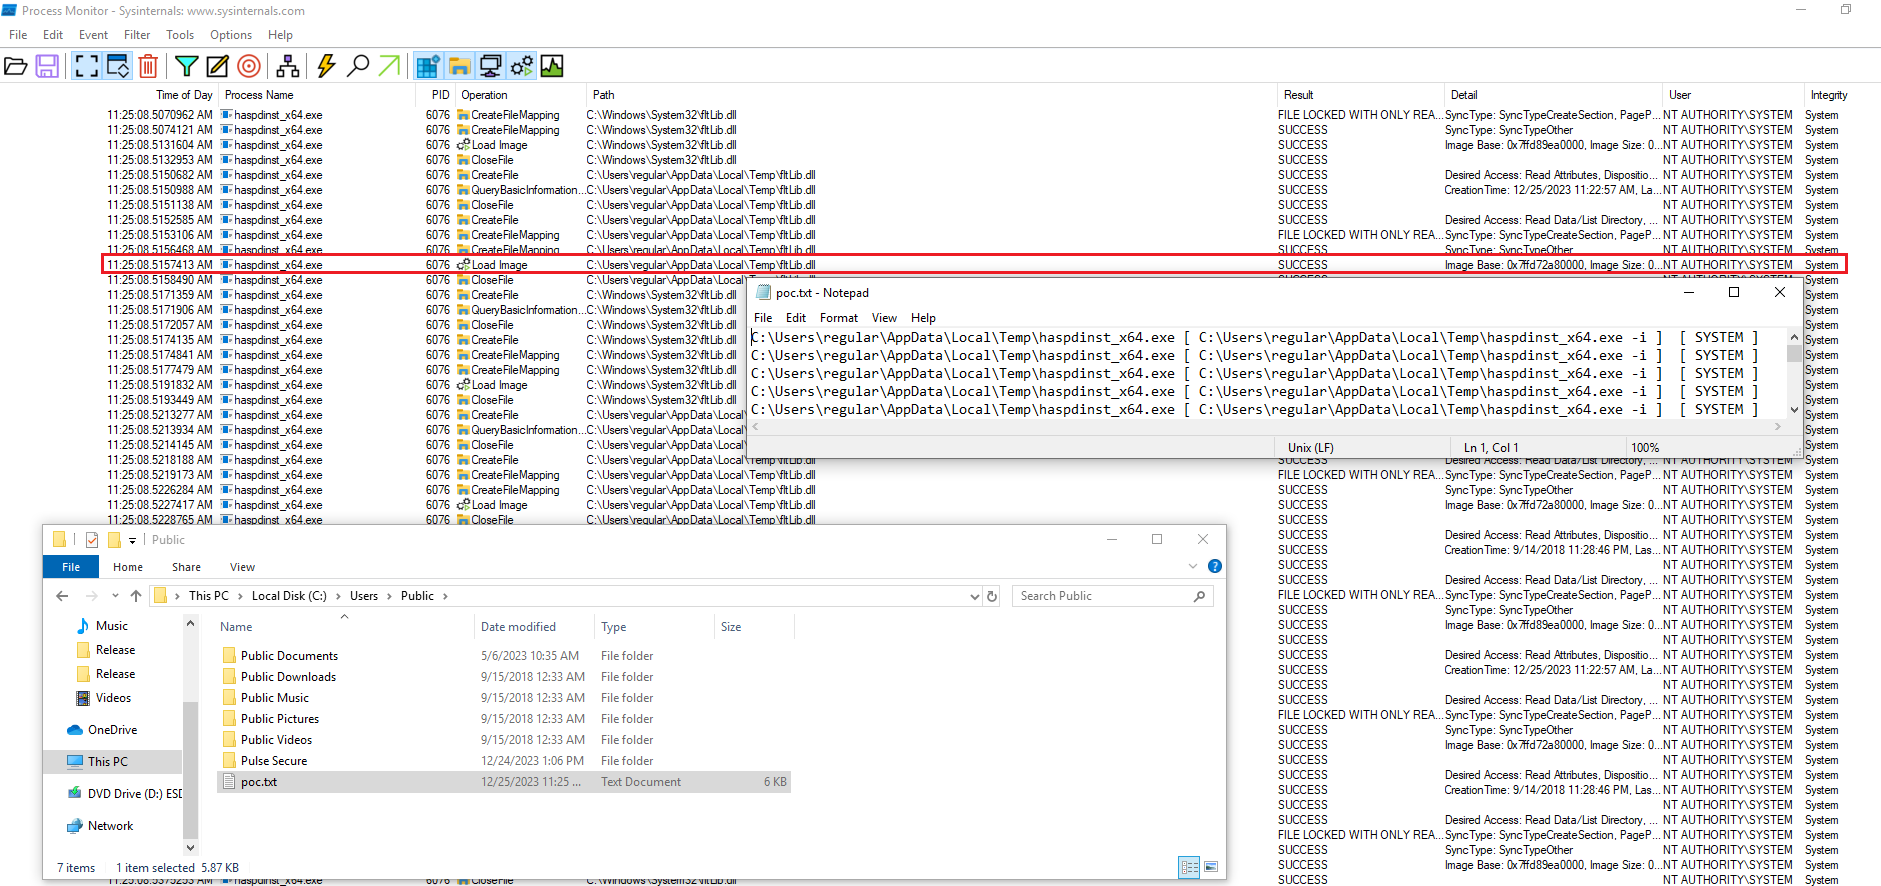Switch to the Share tab in Explorer
Image resolution: width=1881 pixels, height=886 pixels.
(186, 567)
